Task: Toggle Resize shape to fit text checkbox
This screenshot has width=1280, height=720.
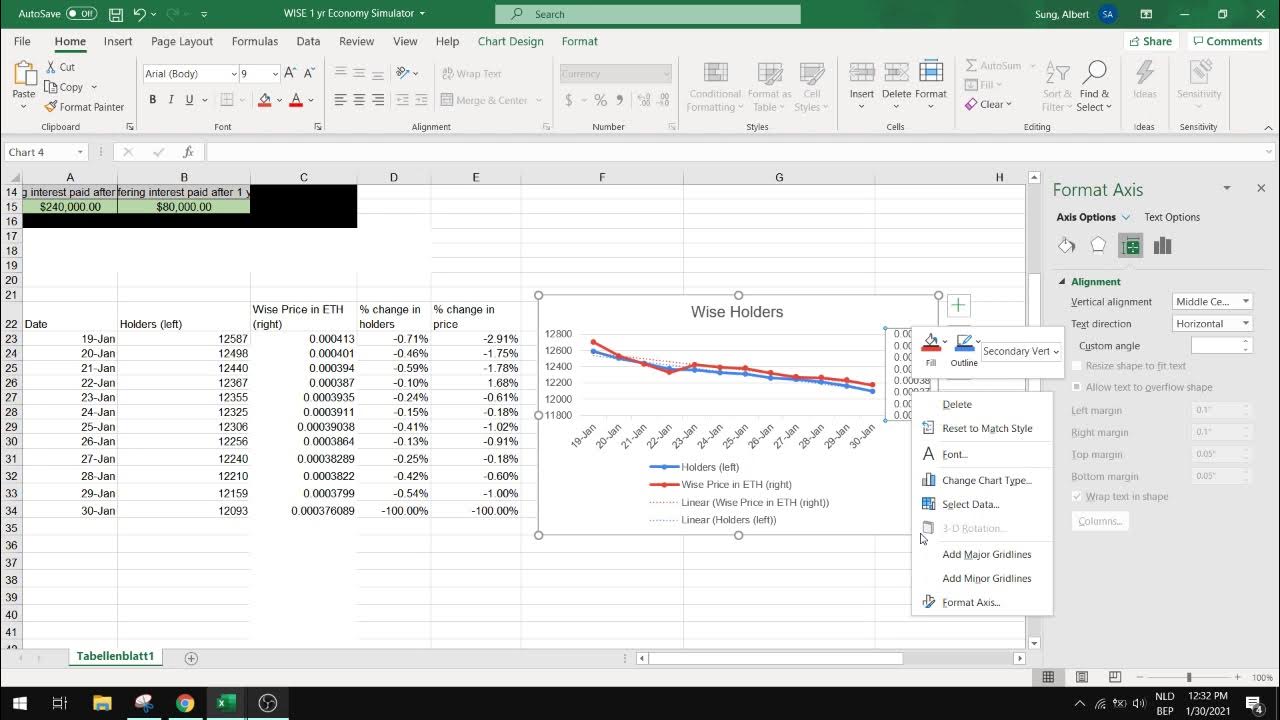Action: tap(1077, 366)
